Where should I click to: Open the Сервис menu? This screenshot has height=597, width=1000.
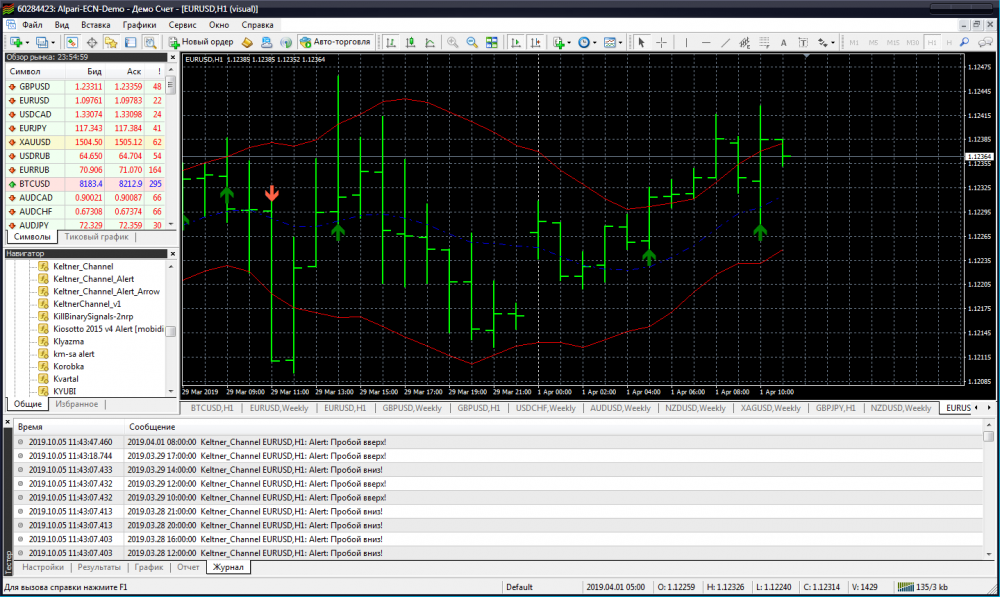tap(182, 25)
